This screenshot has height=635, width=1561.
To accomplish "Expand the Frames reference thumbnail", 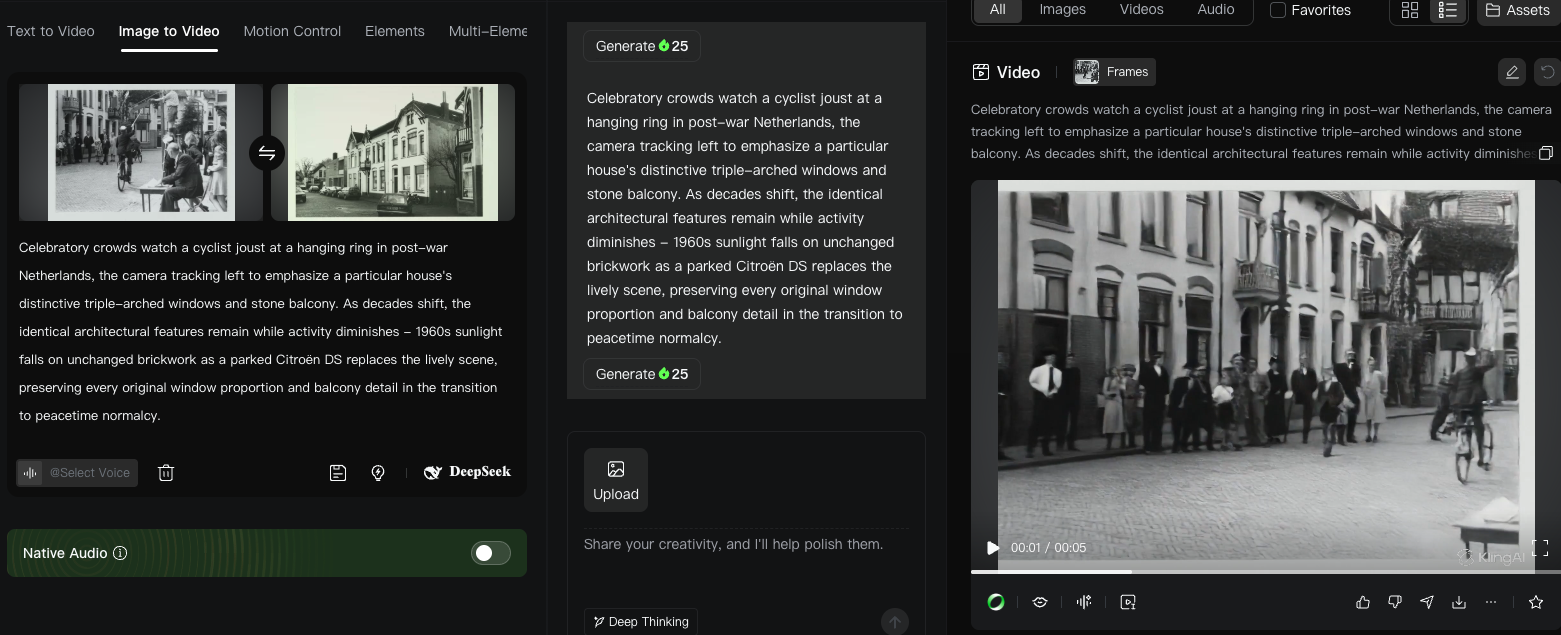I will 1114,72.
